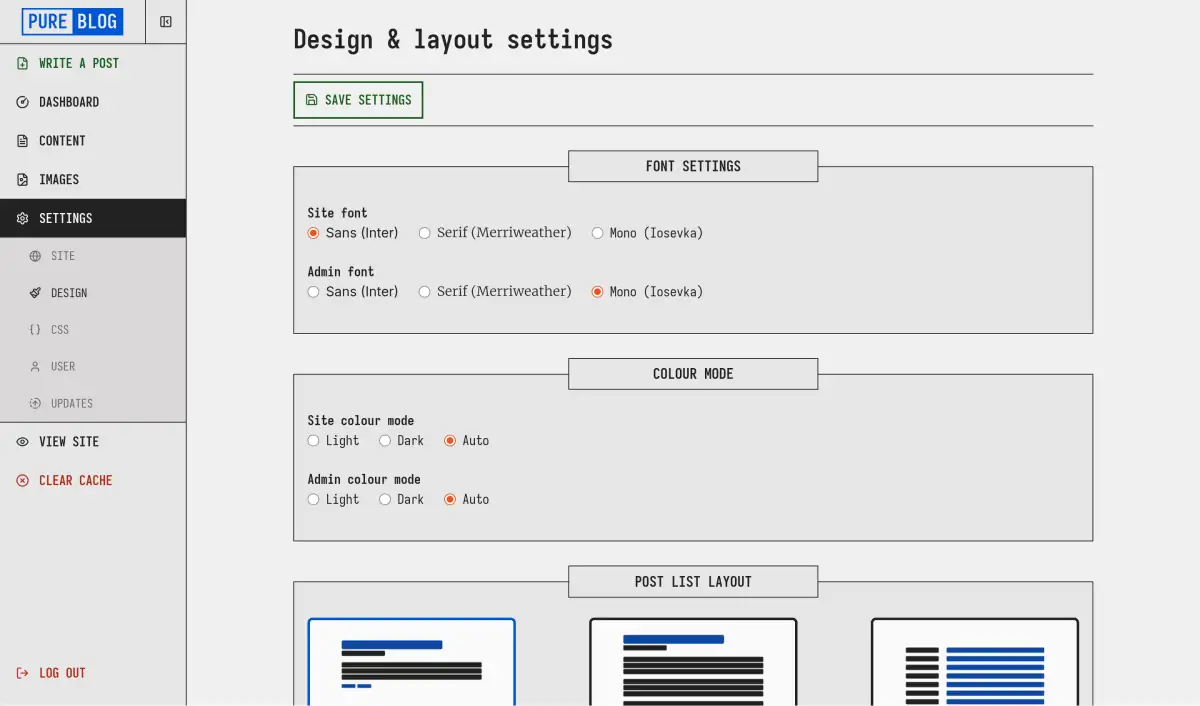Click the Pure Blog logo
1200x706 pixels.
pos(72,21)
